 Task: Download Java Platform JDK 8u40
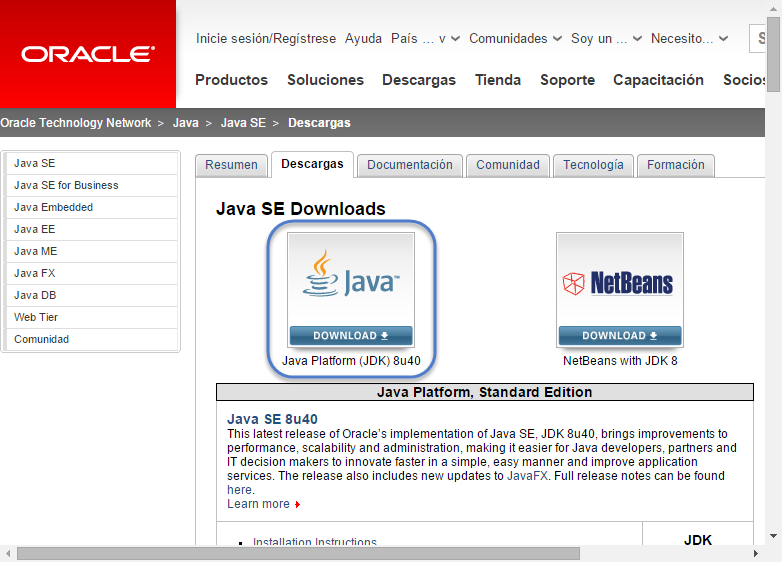tap(351, 336)
